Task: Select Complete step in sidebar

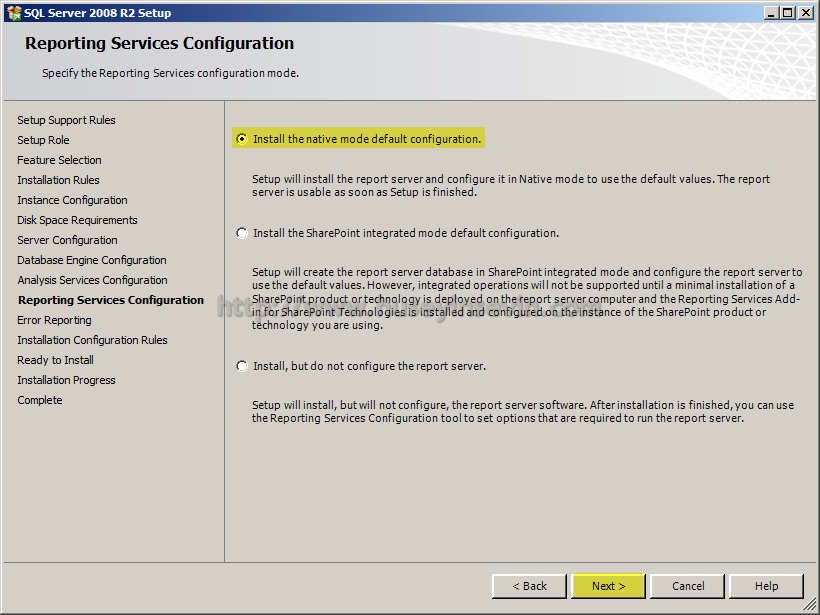Action: click(40, 400)
